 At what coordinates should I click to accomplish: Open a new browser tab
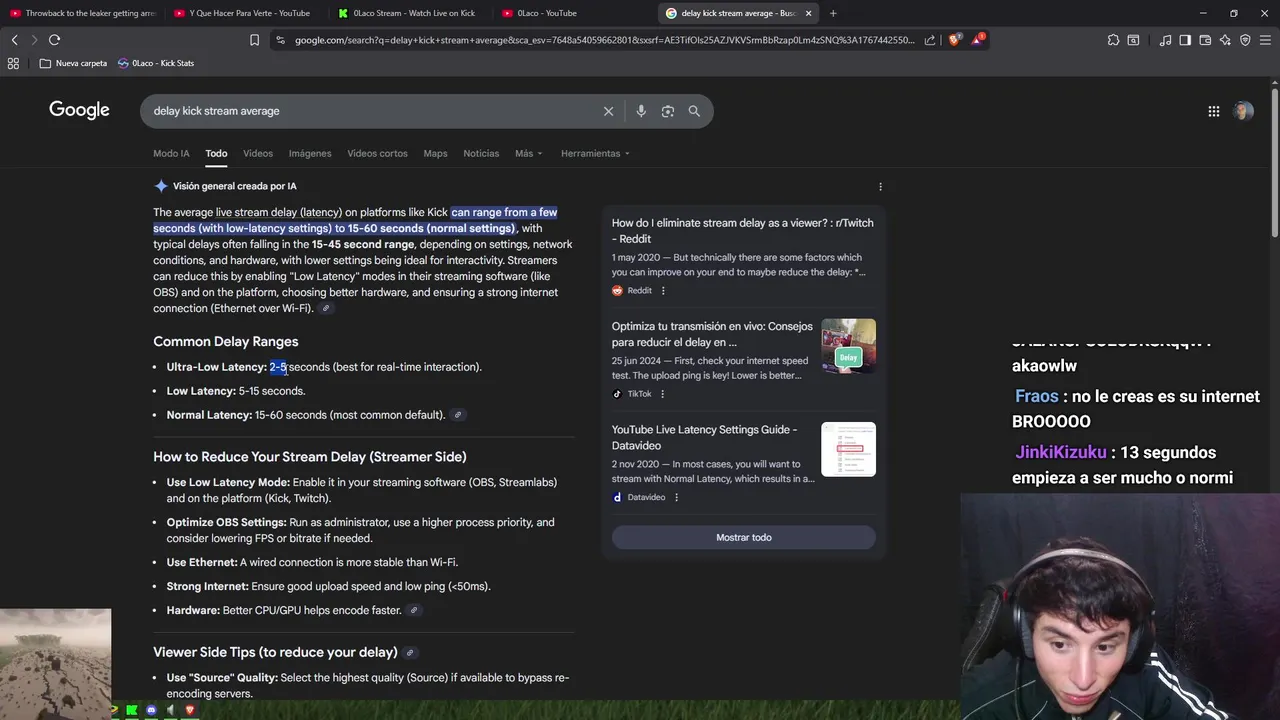coord(833,13)
